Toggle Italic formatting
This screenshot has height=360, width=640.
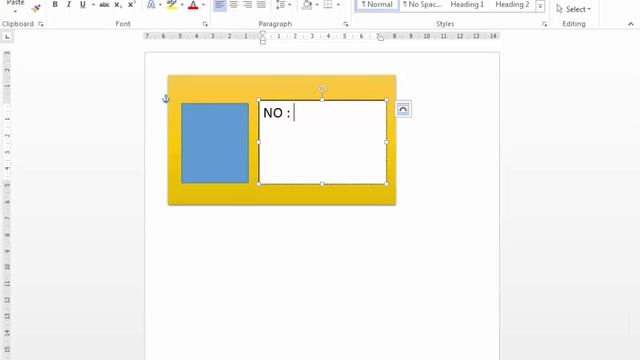click(69, 4)
